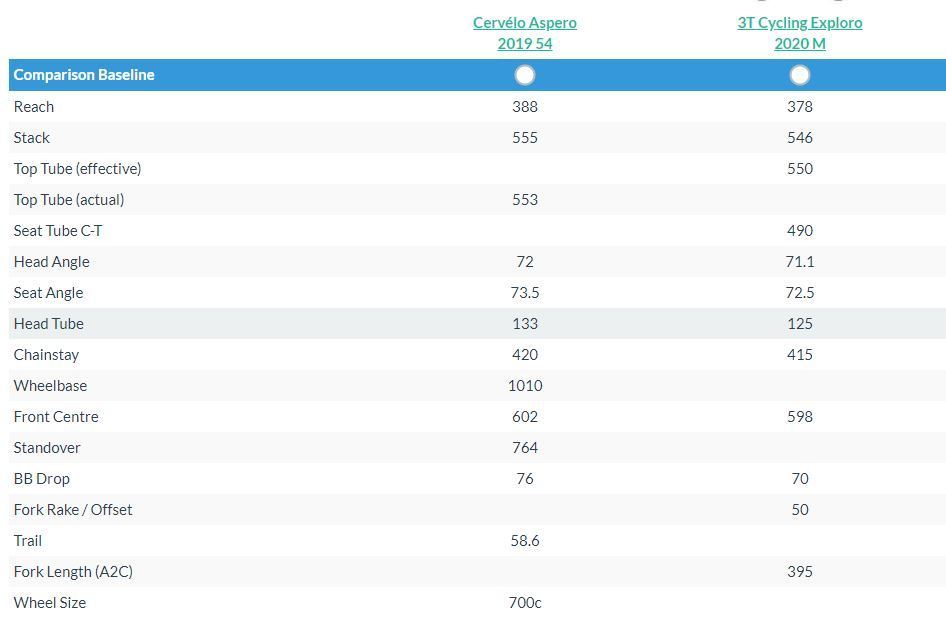This screenshot has height=617, width=946.
Task: Click the Seat Tube C-T row label
Action: coord(58,231)
